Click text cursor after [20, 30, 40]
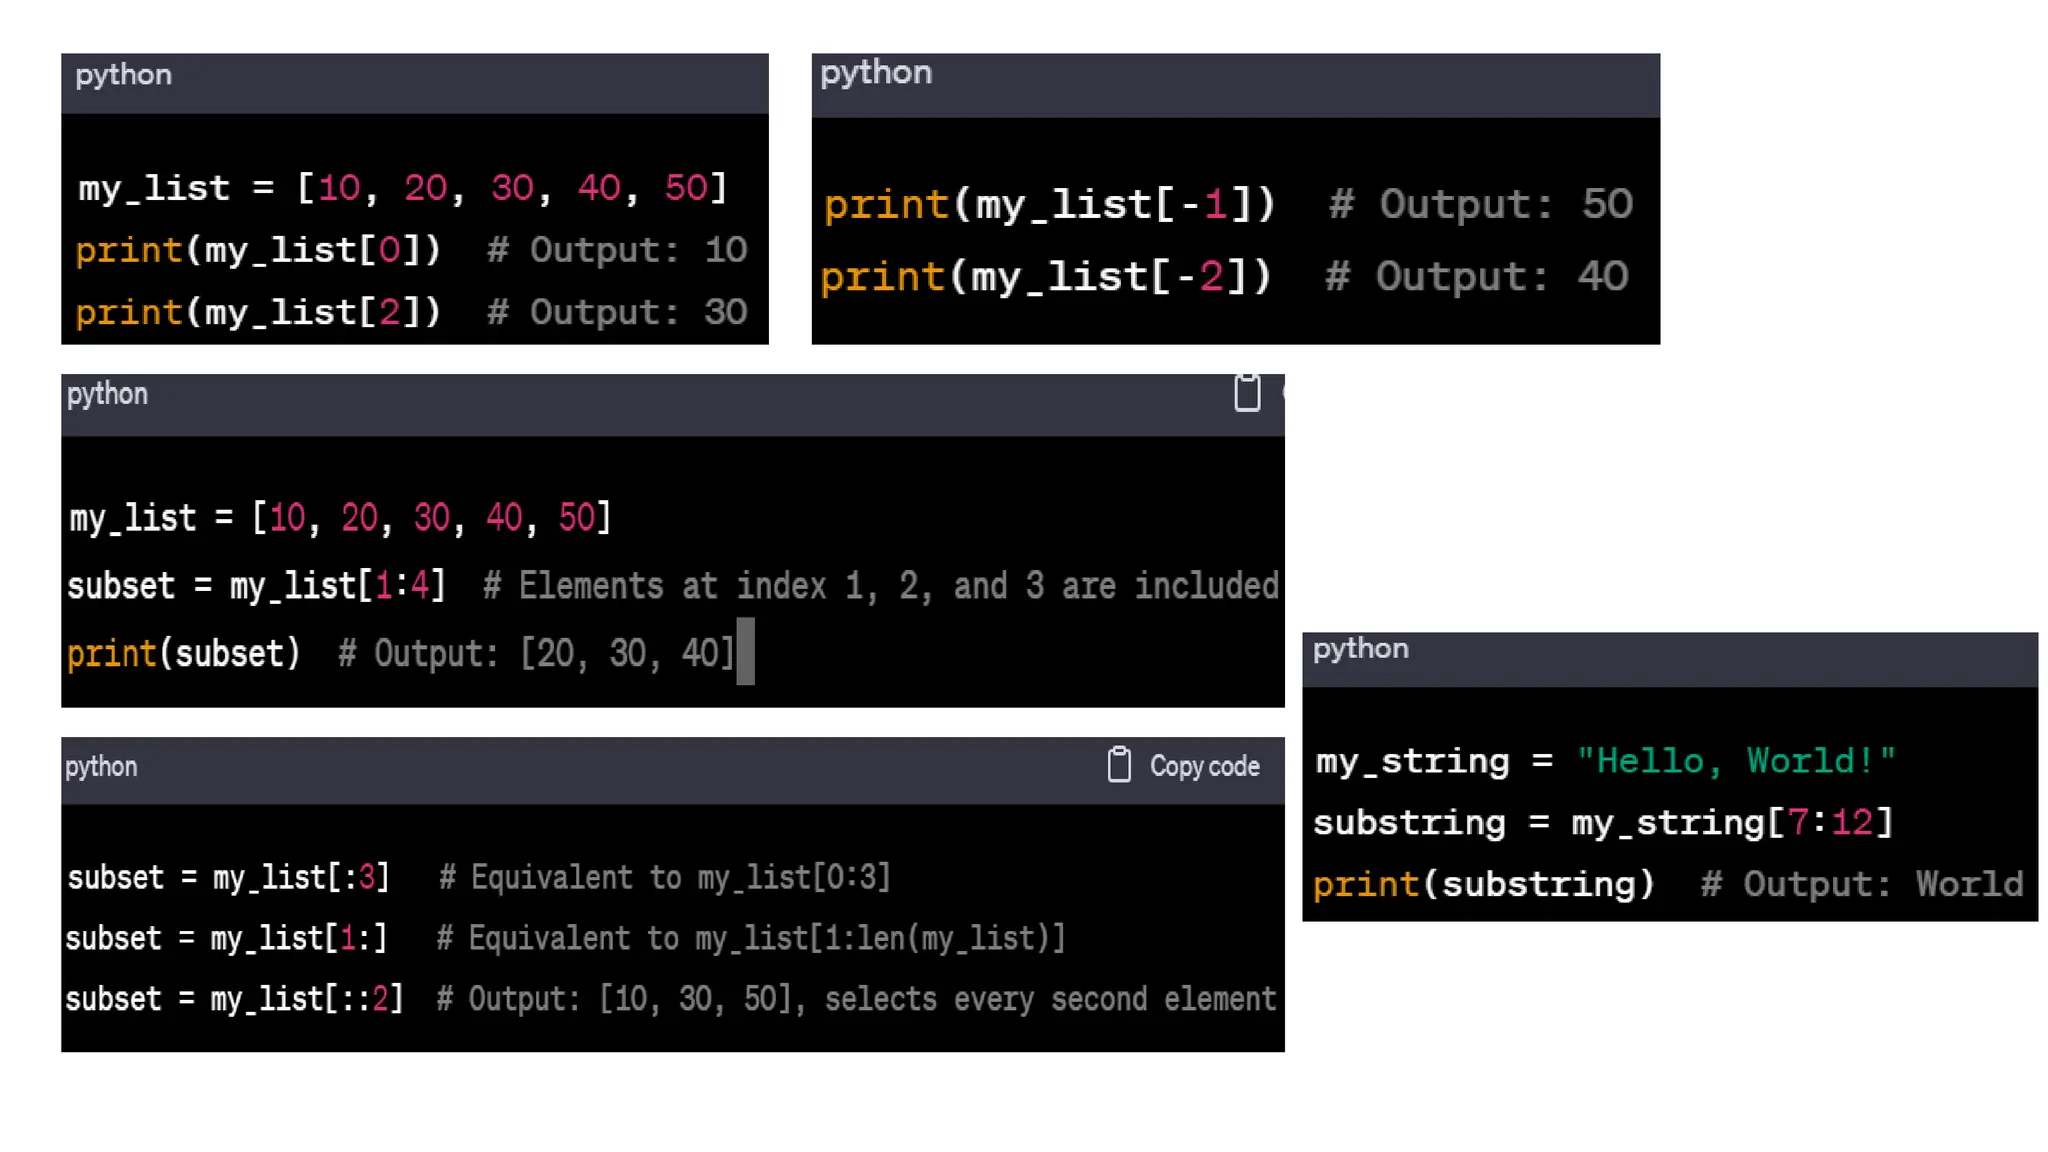Screen dimensions: 2048x1152 pos(745,652)
